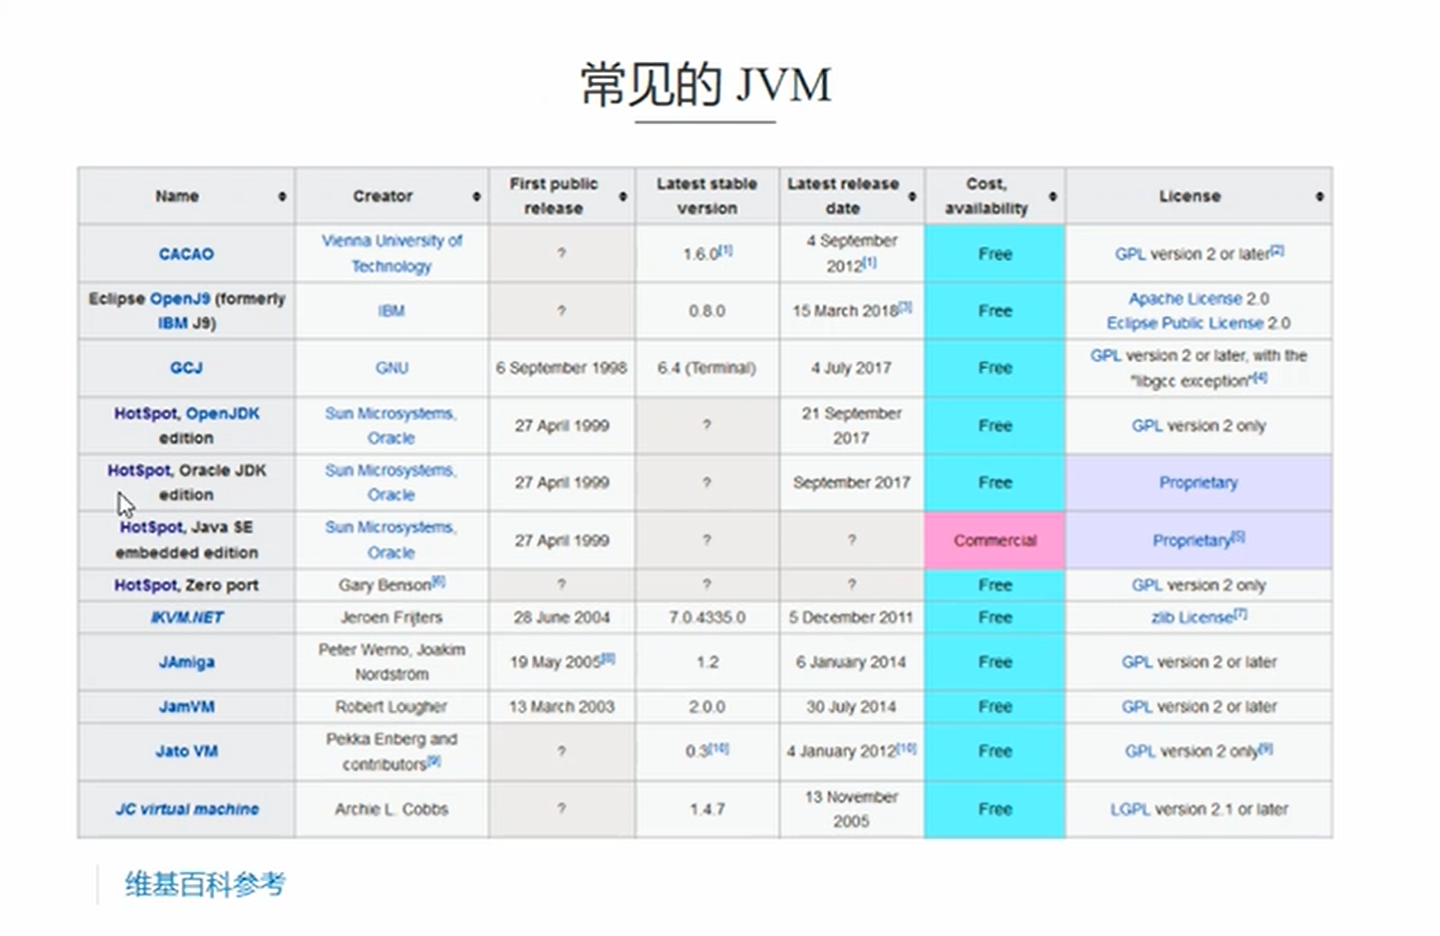Click the 4 July 2017 date cell
This screenshot has width=1440, height=936.
[852, 368]
